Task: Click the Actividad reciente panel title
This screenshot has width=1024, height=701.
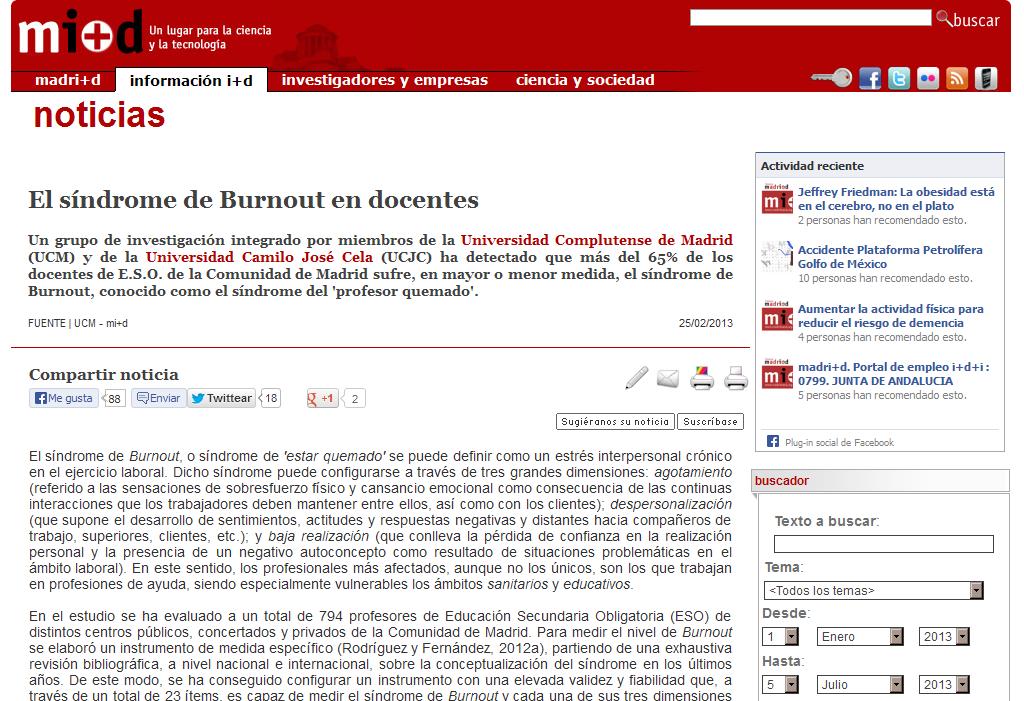Action: pyautogui.click(x=812, y=166)
